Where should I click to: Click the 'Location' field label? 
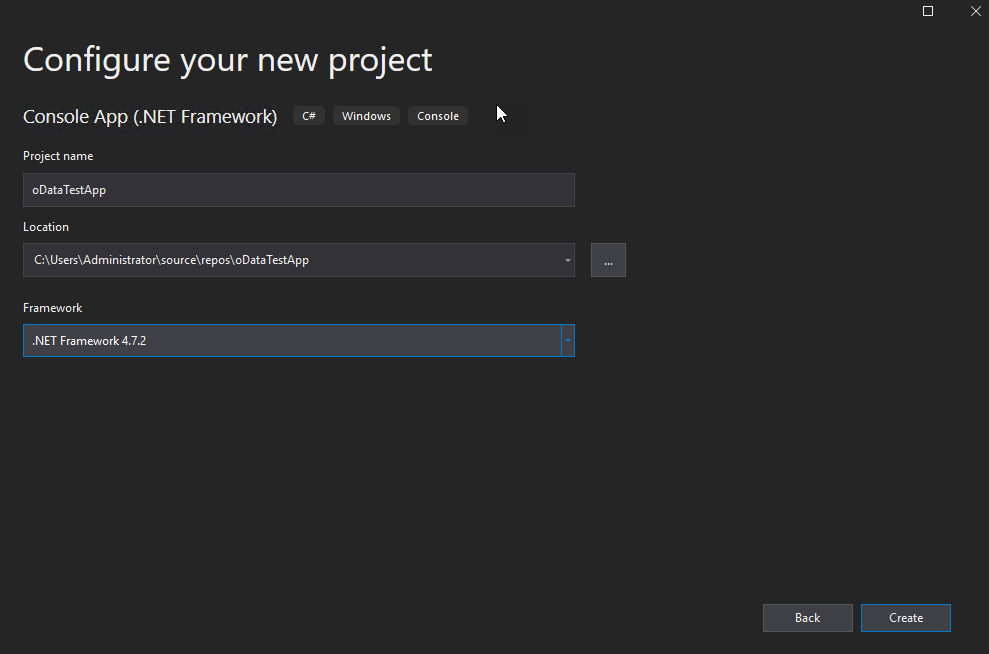[46, 227]
